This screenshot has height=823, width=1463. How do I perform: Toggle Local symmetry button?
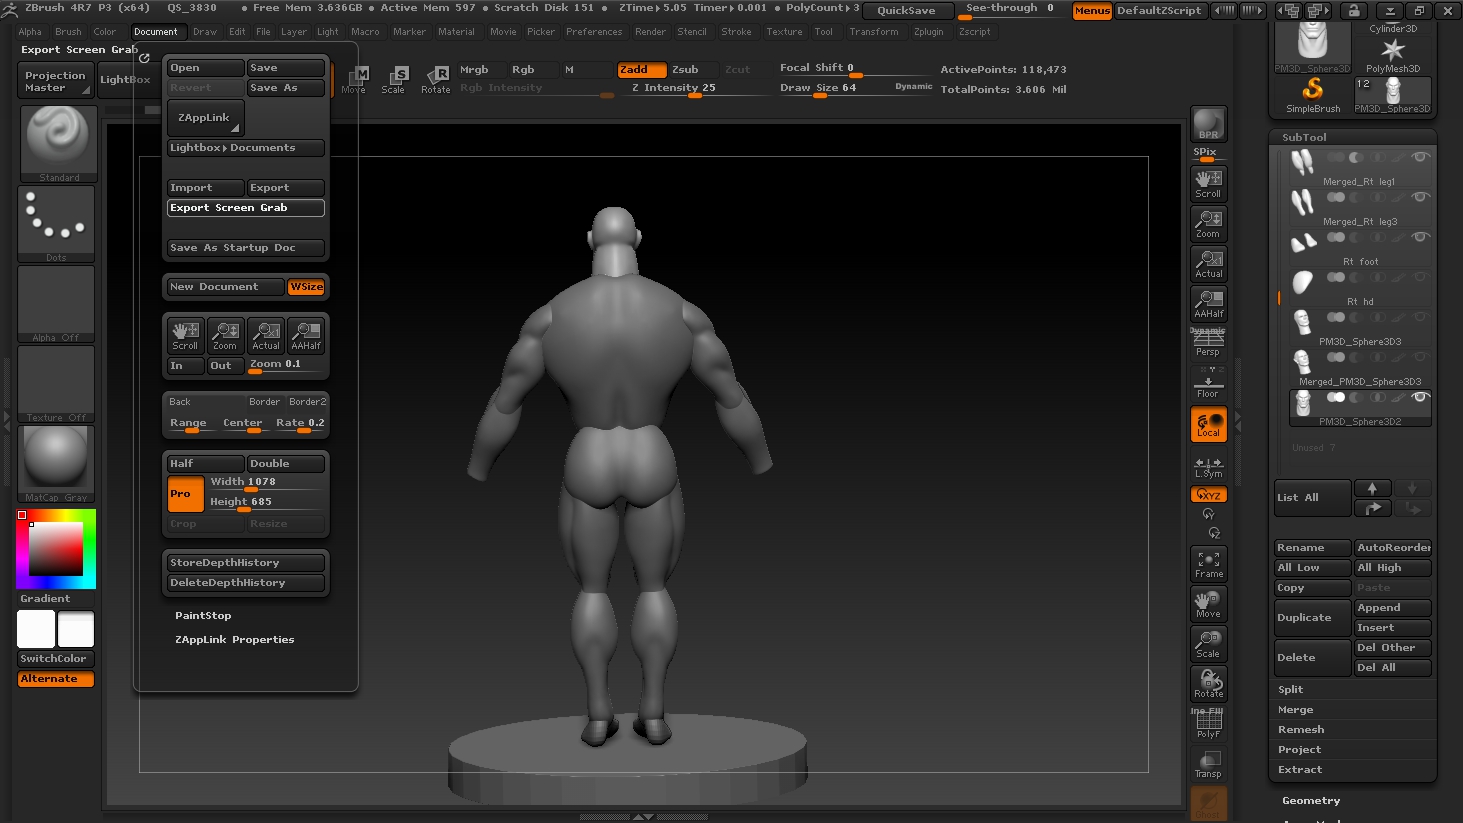[x=1208, y=424]
